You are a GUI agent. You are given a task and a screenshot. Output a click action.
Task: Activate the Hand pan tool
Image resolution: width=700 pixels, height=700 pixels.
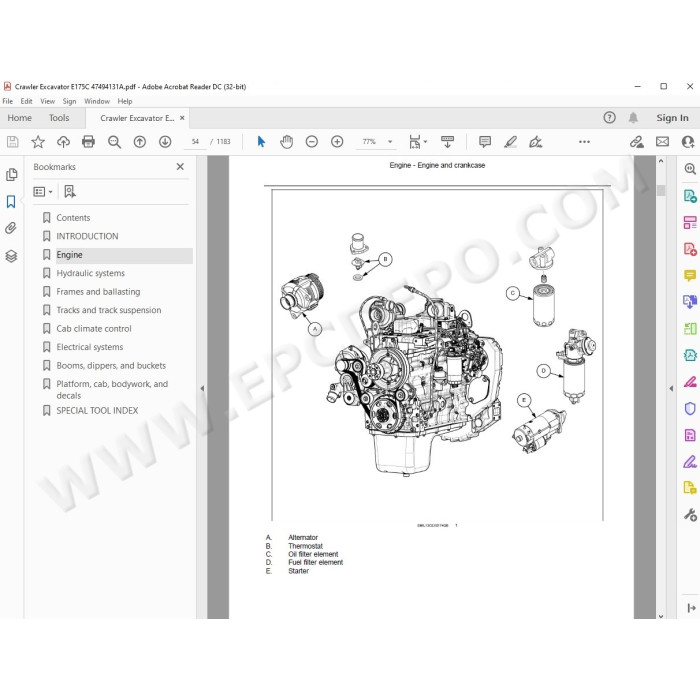[286, 142]
